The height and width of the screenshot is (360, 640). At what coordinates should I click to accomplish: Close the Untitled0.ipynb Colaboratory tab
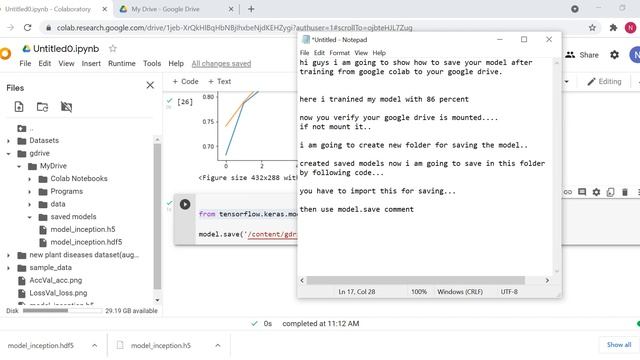(104, 9)
